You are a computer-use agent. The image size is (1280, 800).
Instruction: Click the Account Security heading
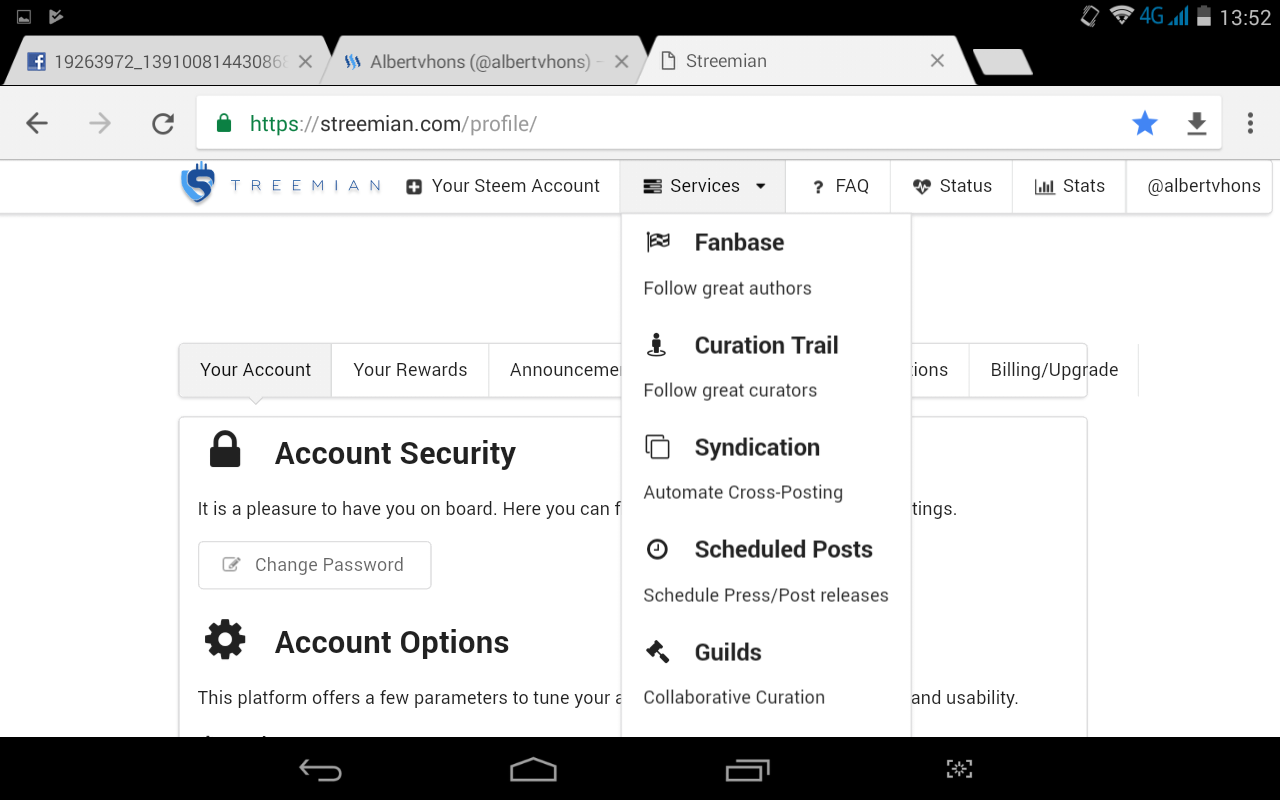(395, 453)
